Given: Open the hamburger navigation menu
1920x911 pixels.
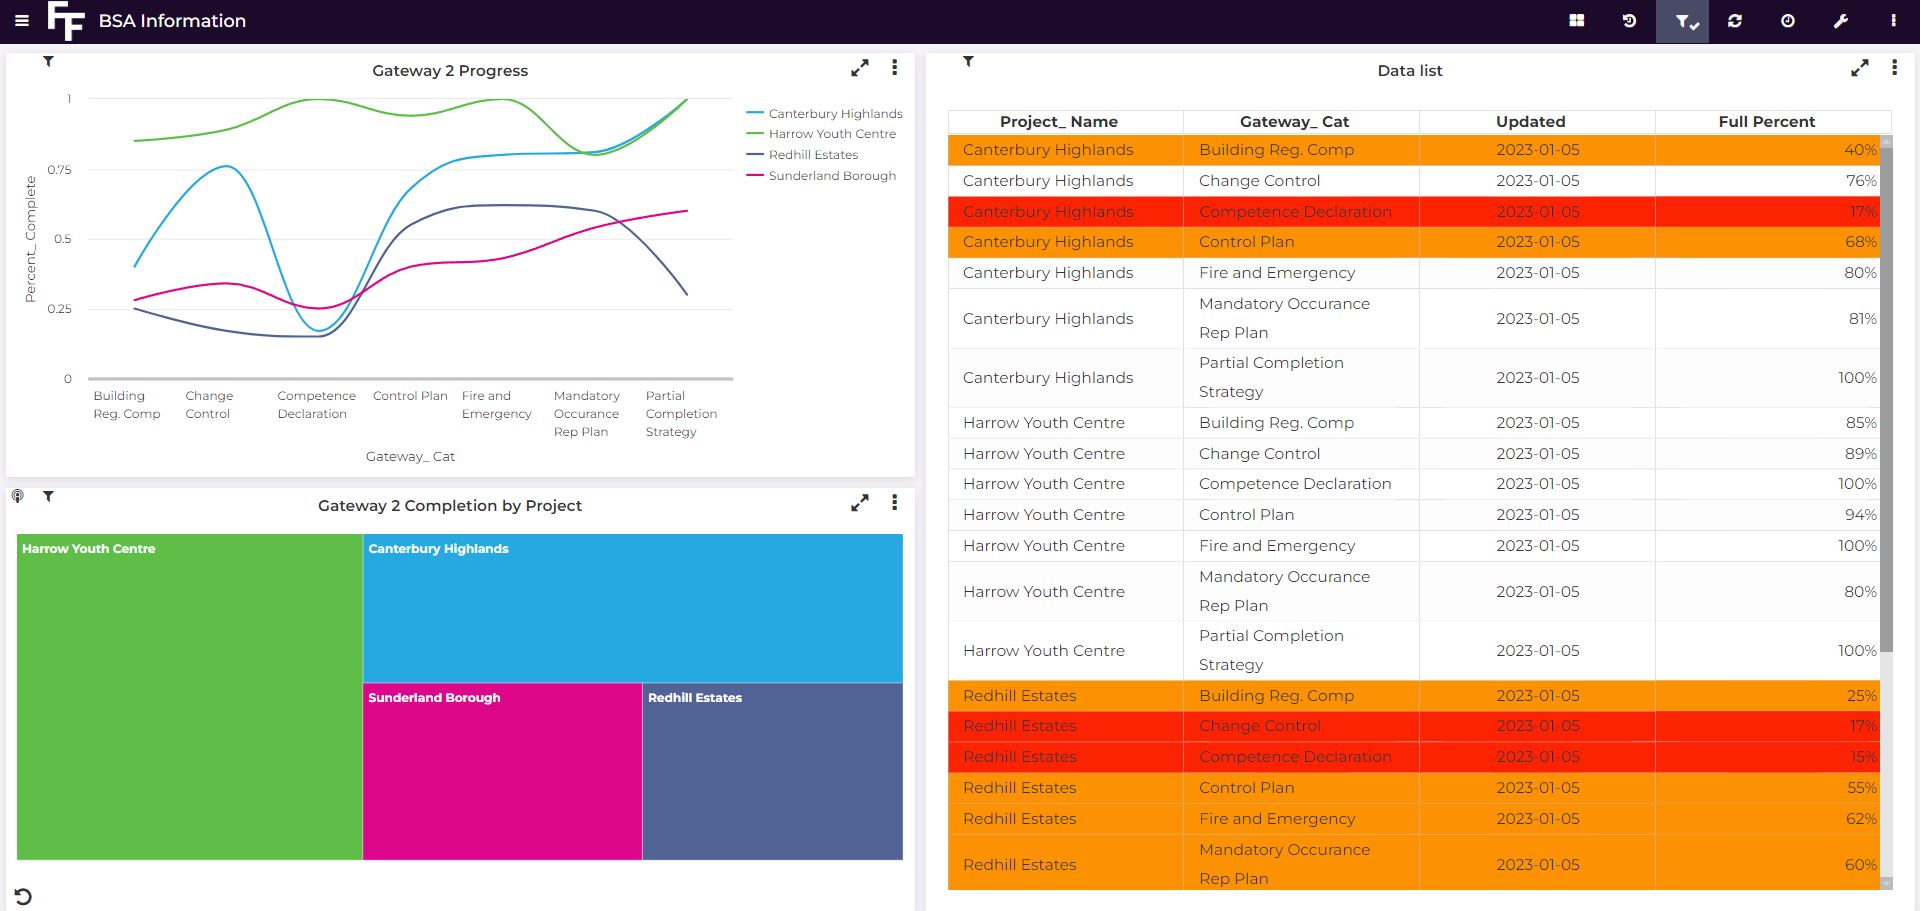Looking at the screenshot, I should 20,21.
